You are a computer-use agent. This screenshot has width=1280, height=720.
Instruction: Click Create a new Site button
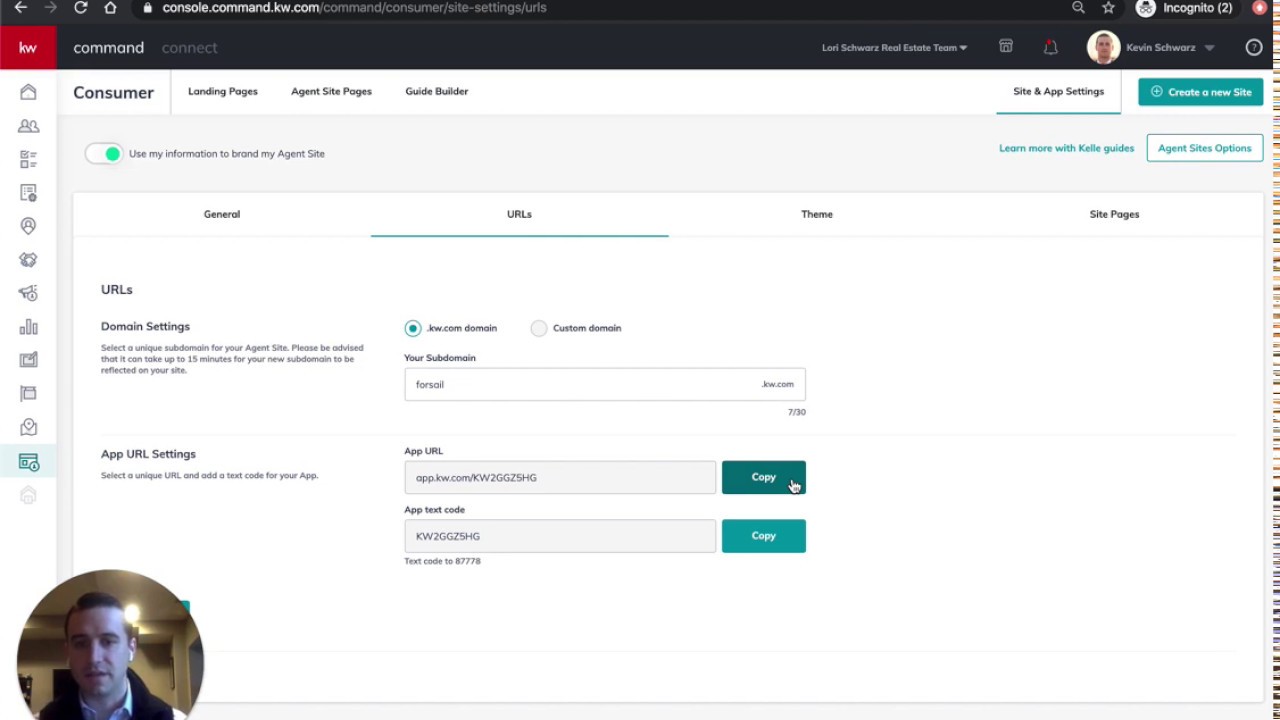[x=1201, y=92]
